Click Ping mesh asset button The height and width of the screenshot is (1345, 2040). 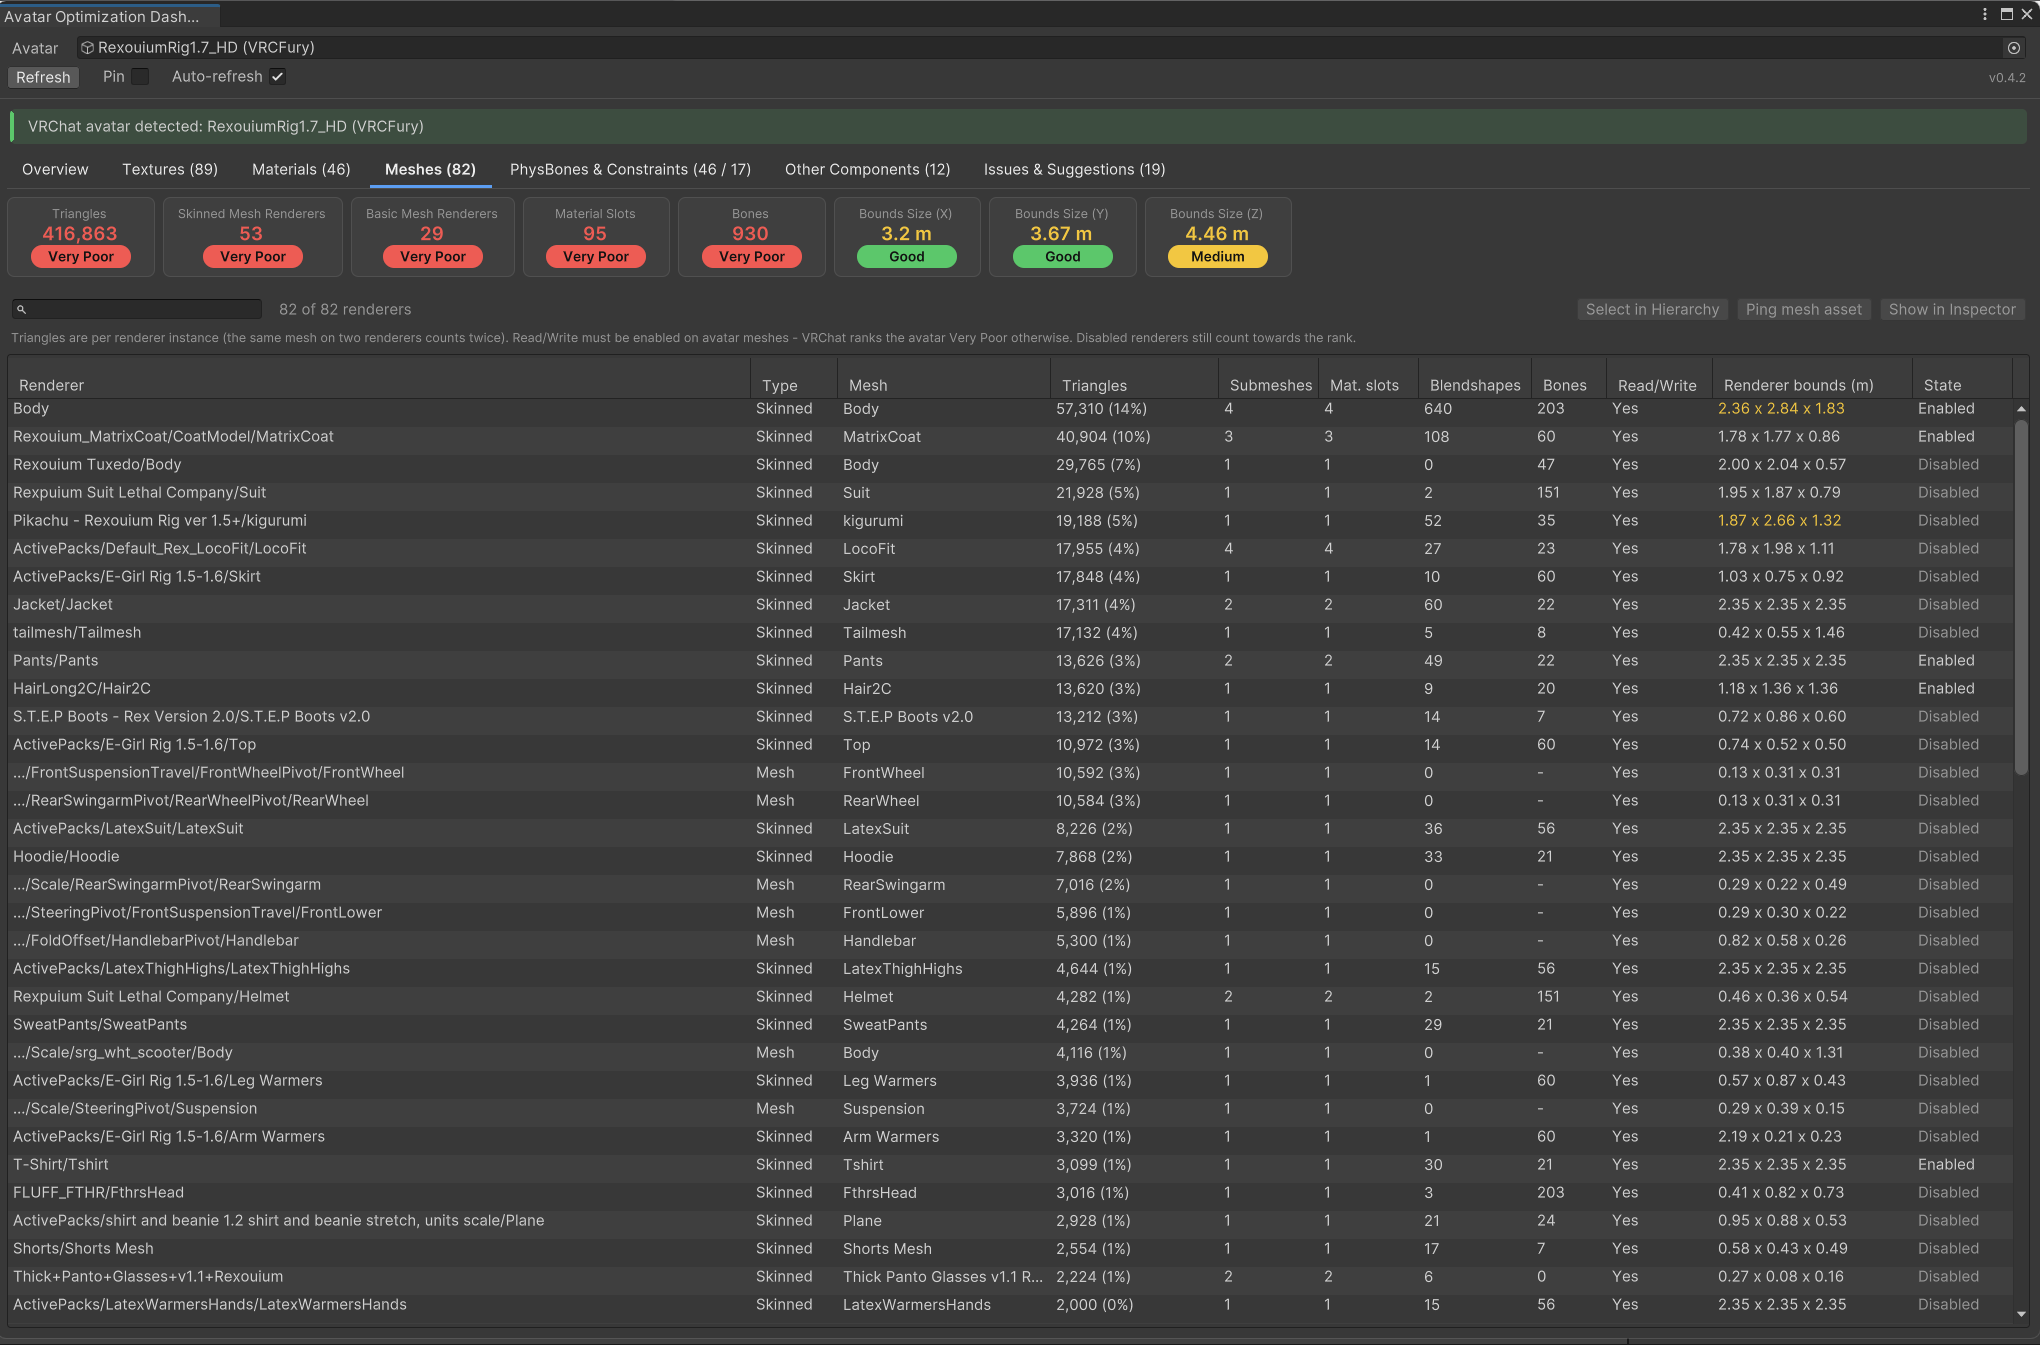click(1803, 309)
